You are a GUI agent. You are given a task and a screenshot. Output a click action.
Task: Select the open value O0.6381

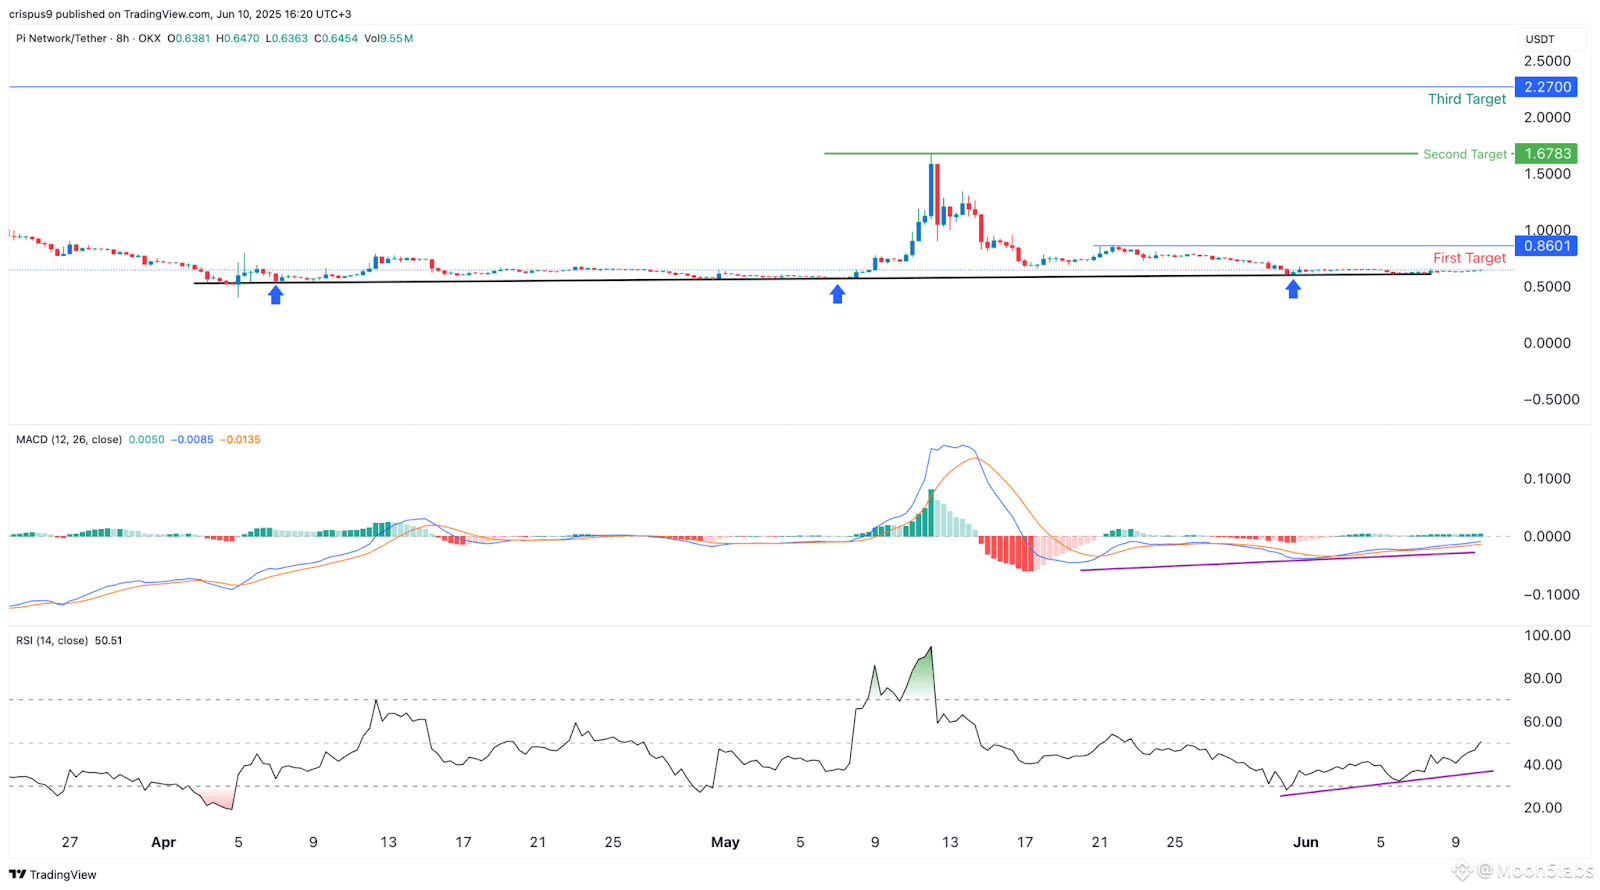(188, 38)
